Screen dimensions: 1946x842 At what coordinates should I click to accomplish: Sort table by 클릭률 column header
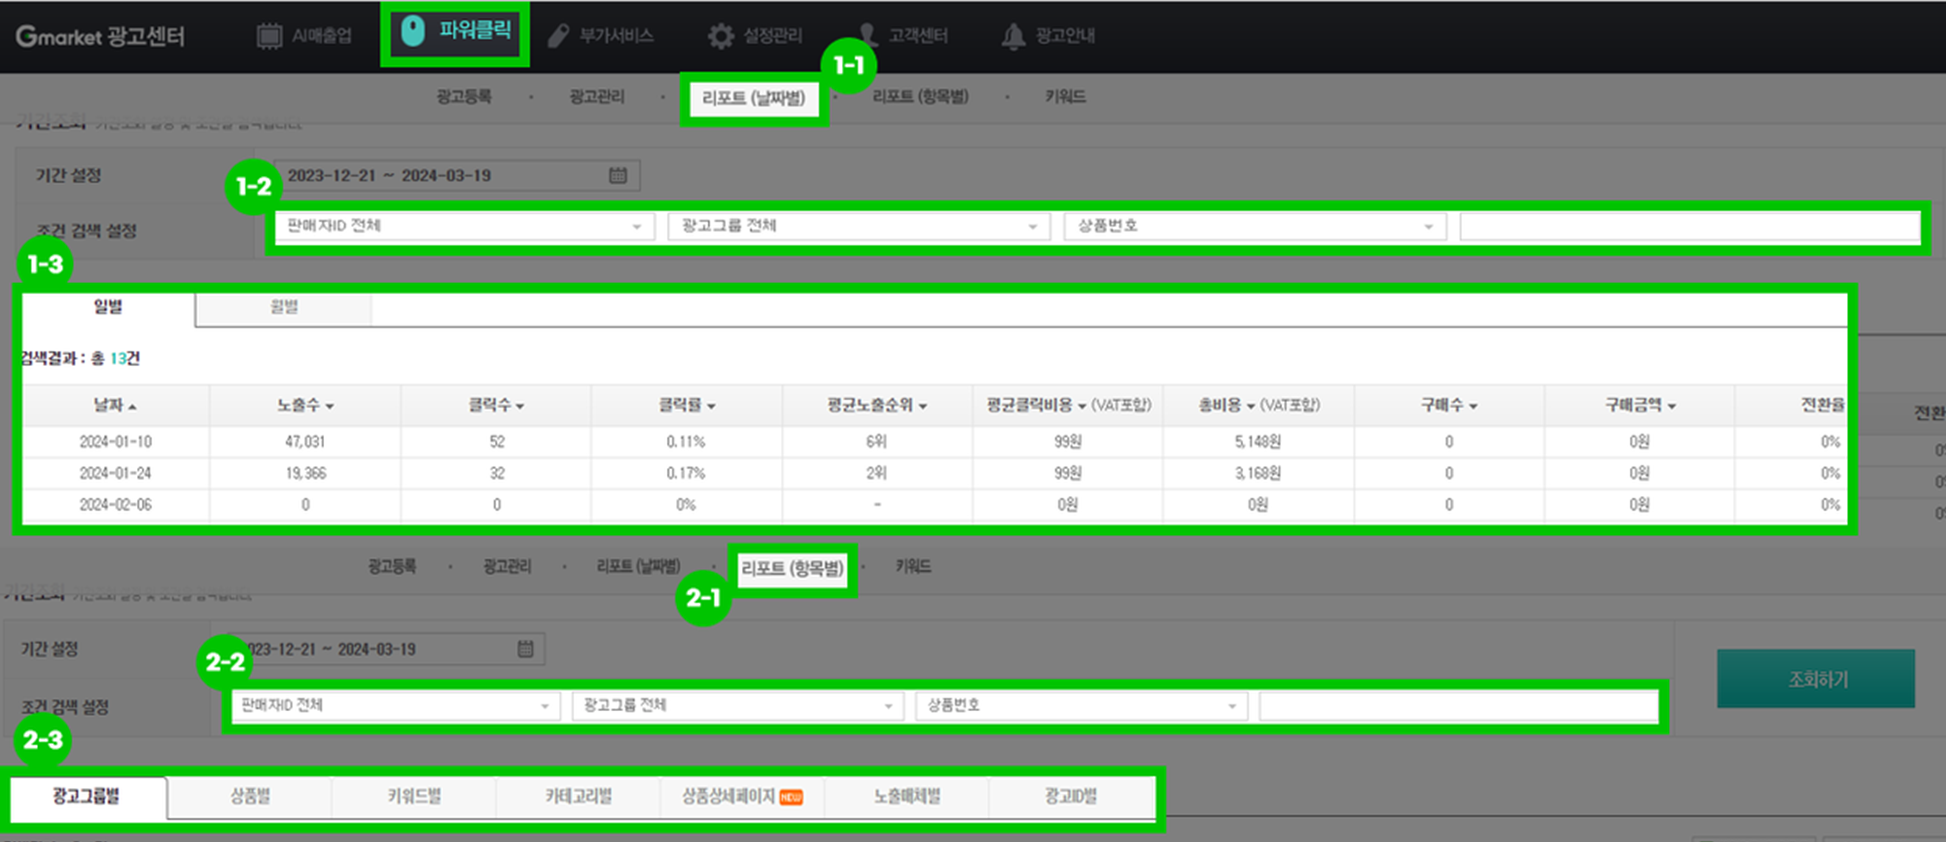[686, 406]
